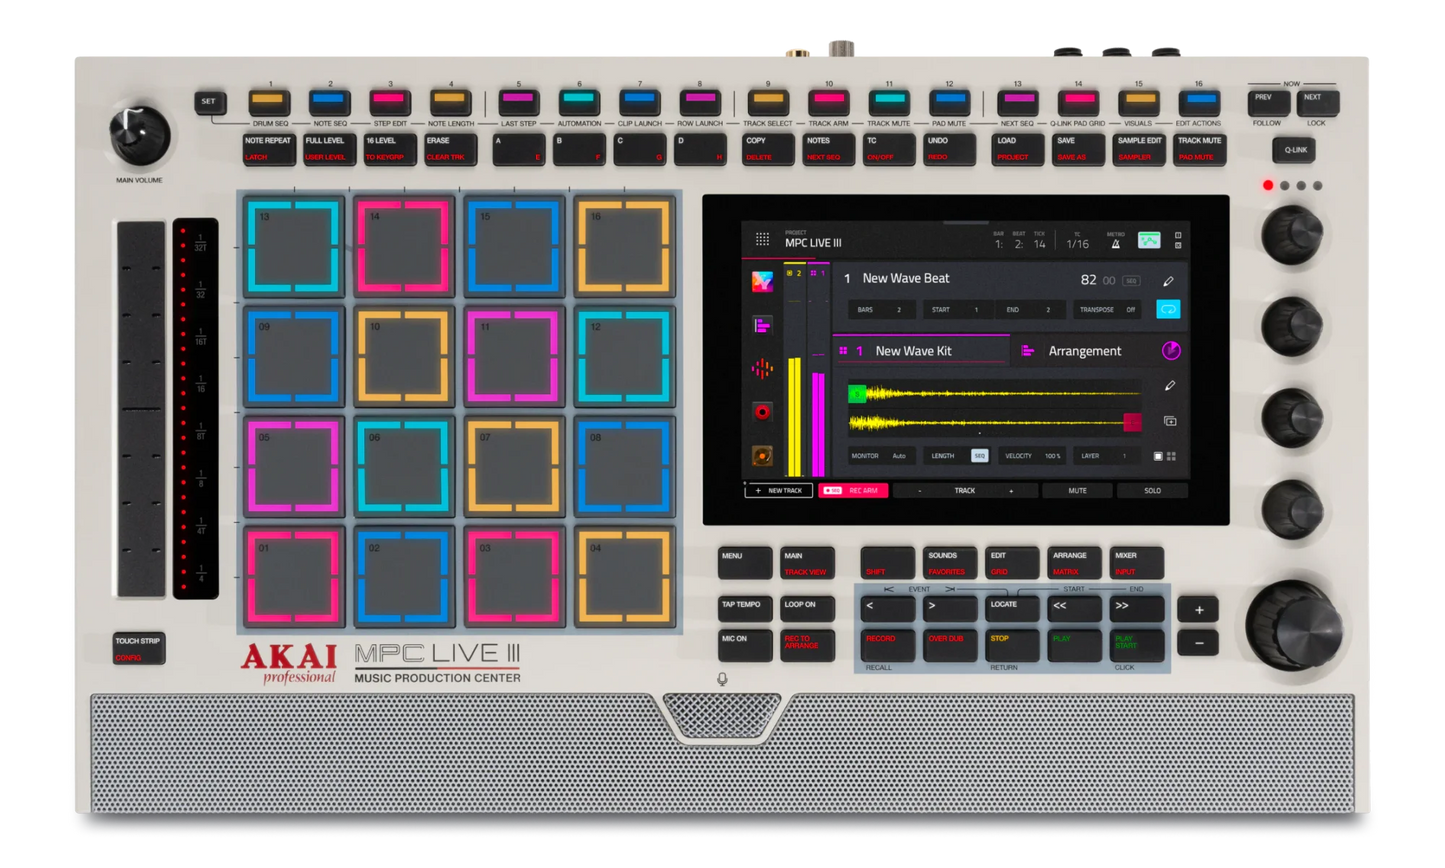The width and height of the screenshot is (1445, 868).
Task: Tap the track minus arrow
Action: [920, 491]
